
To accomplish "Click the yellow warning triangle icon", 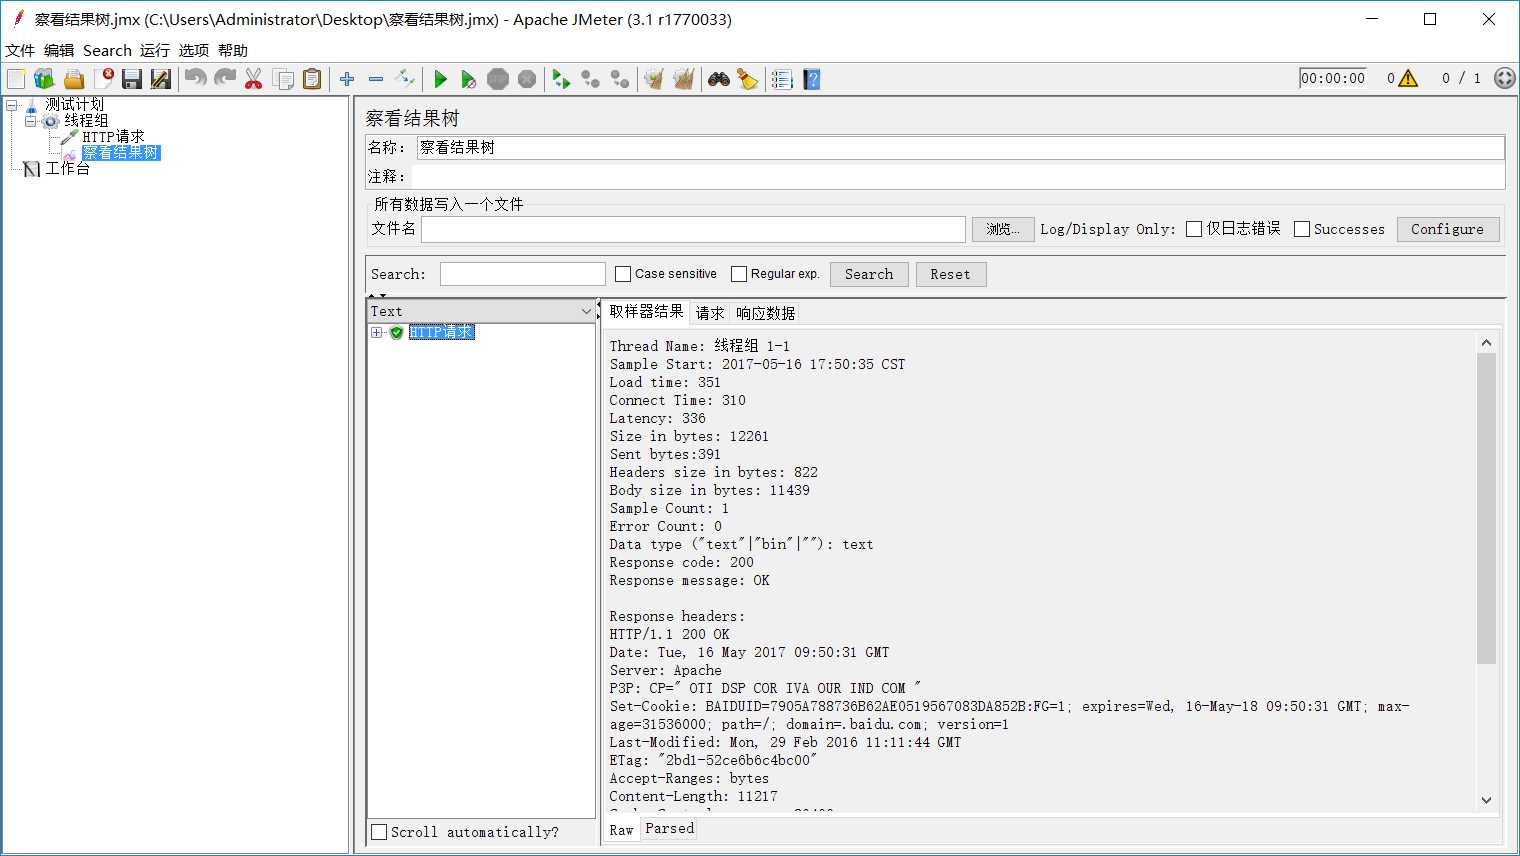I will click(1408, 78).
